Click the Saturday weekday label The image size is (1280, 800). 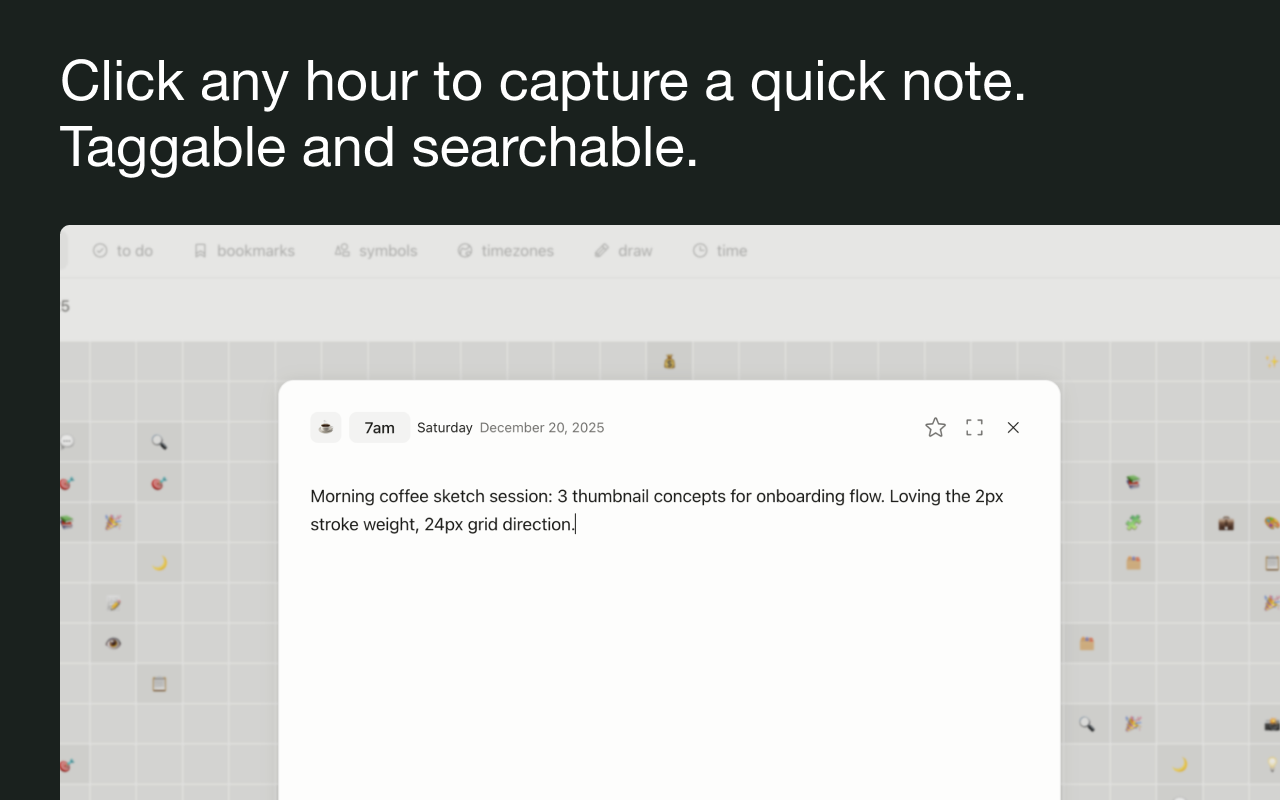tap(444, 428)
